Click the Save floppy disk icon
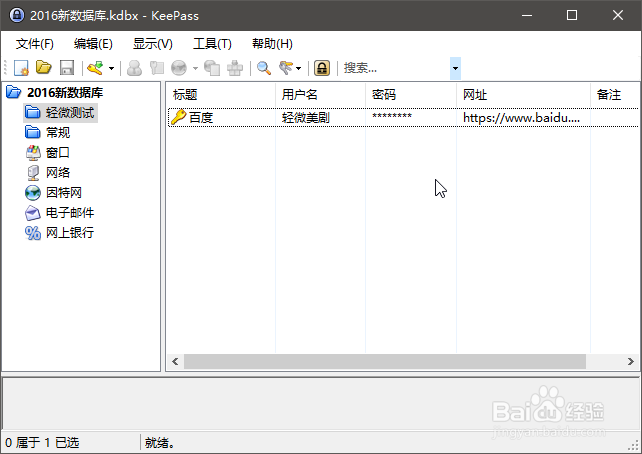The height and width of the screenshot is (454, 642). (67, 68)
